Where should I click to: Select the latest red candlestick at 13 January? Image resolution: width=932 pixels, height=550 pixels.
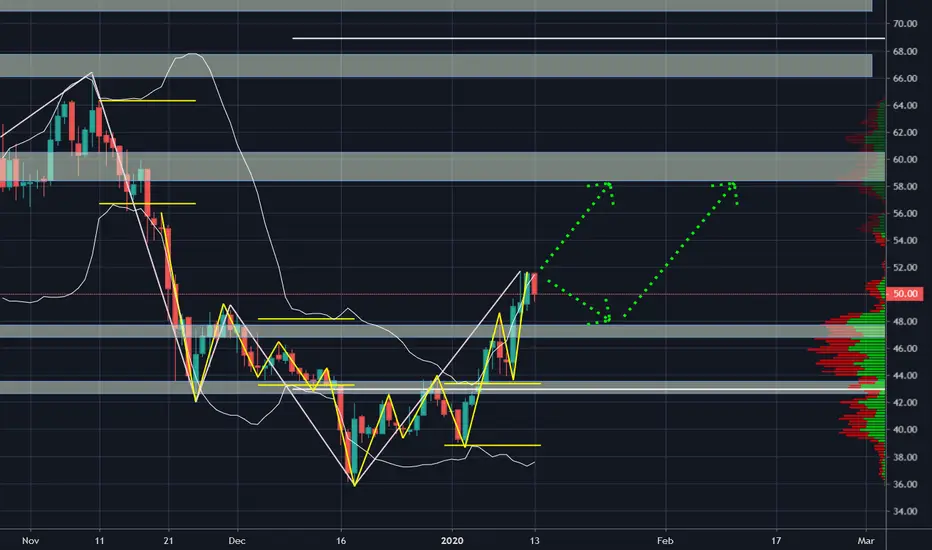pos(535,284)
